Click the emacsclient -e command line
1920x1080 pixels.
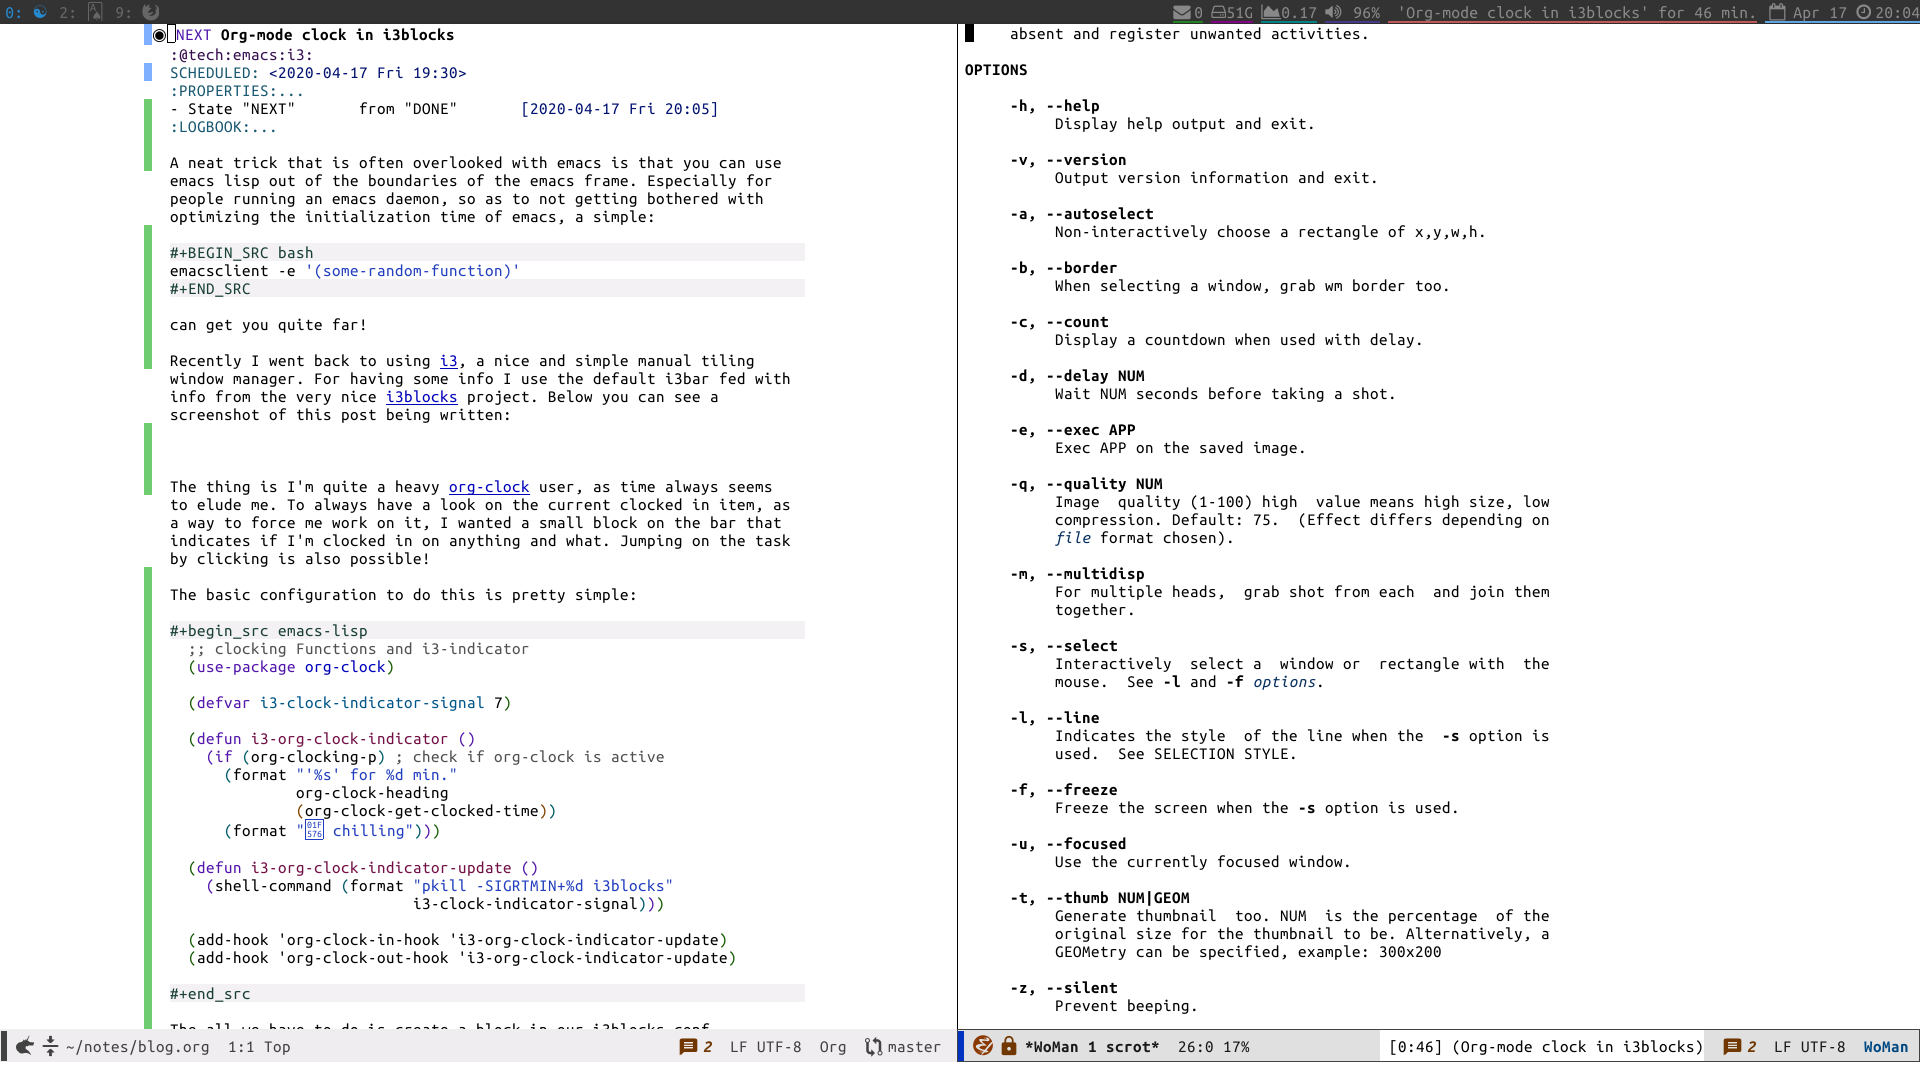[345, 271]
